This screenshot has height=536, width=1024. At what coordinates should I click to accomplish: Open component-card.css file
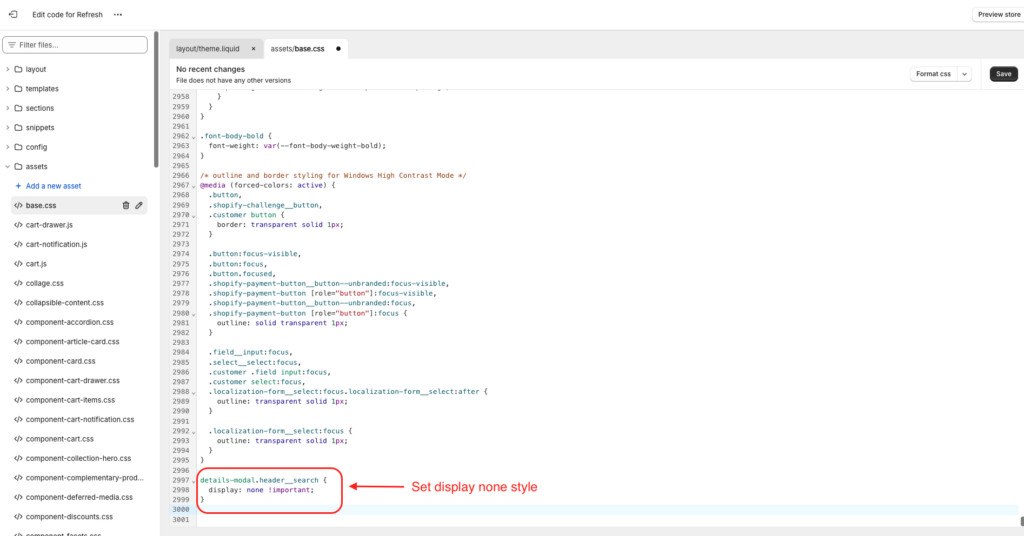(60, 361)
